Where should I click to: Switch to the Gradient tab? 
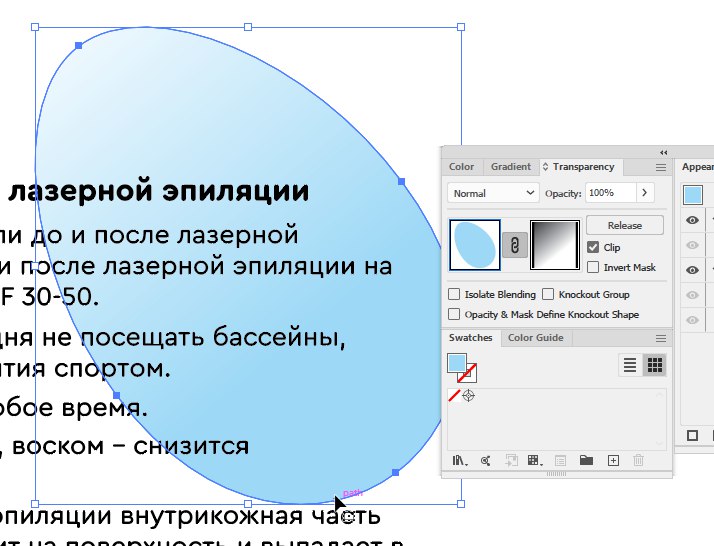(x=511, y=167)
